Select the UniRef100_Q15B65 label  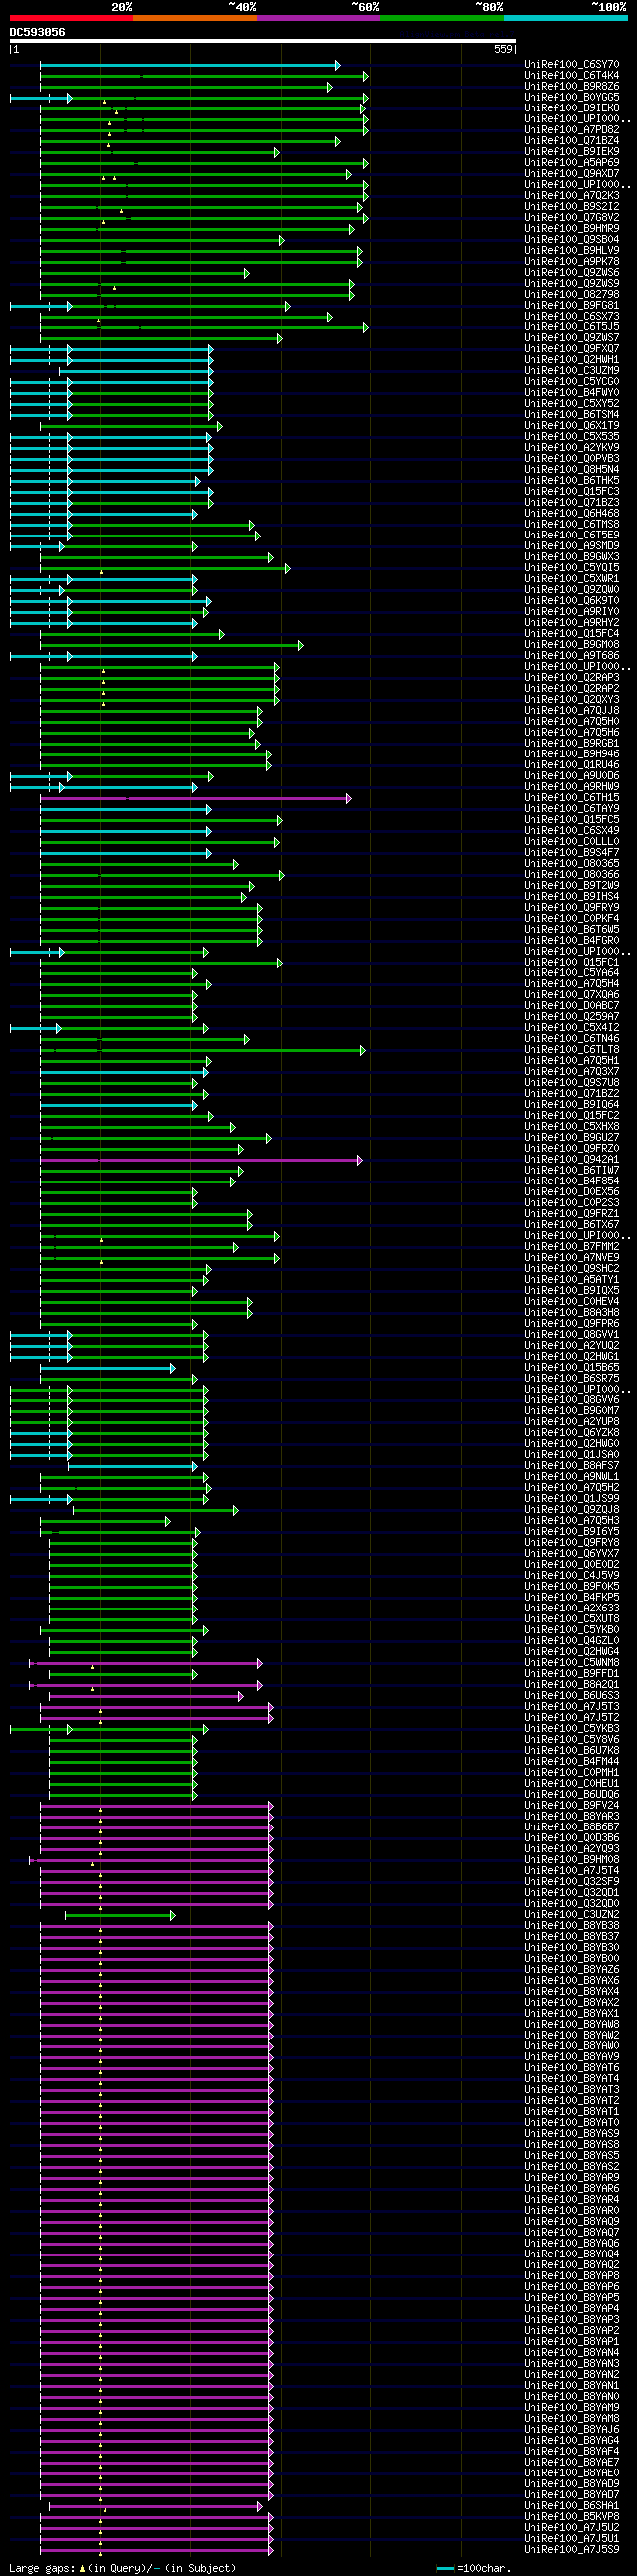(571, 1369)
